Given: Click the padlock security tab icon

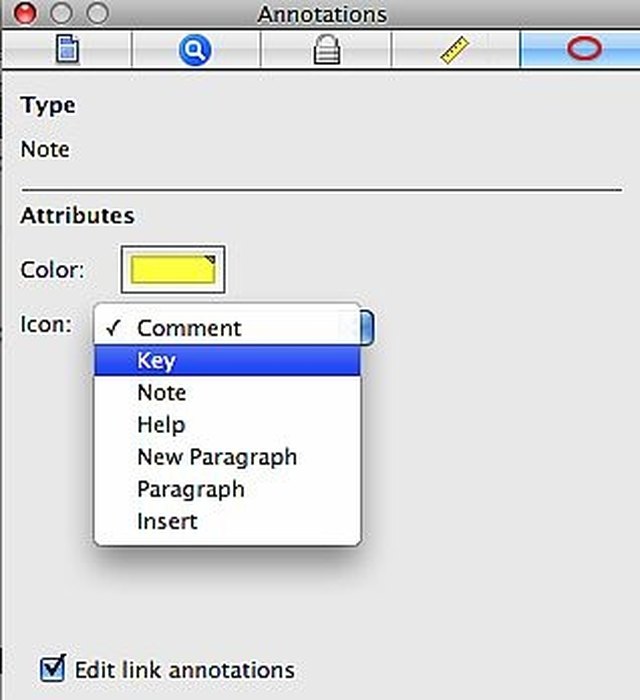Looking at the screenshot, I should pyautogui.click(x=325, y=49).
